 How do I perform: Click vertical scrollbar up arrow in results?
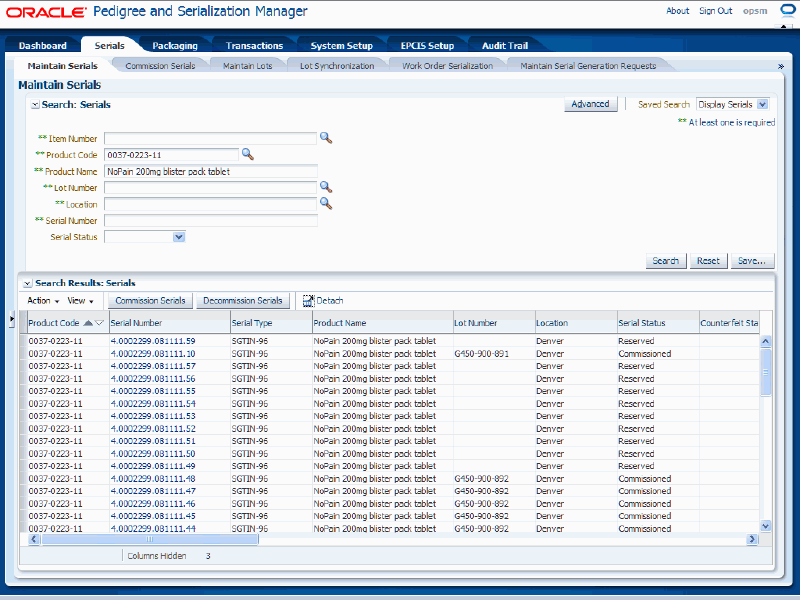[x=765, y=341]
